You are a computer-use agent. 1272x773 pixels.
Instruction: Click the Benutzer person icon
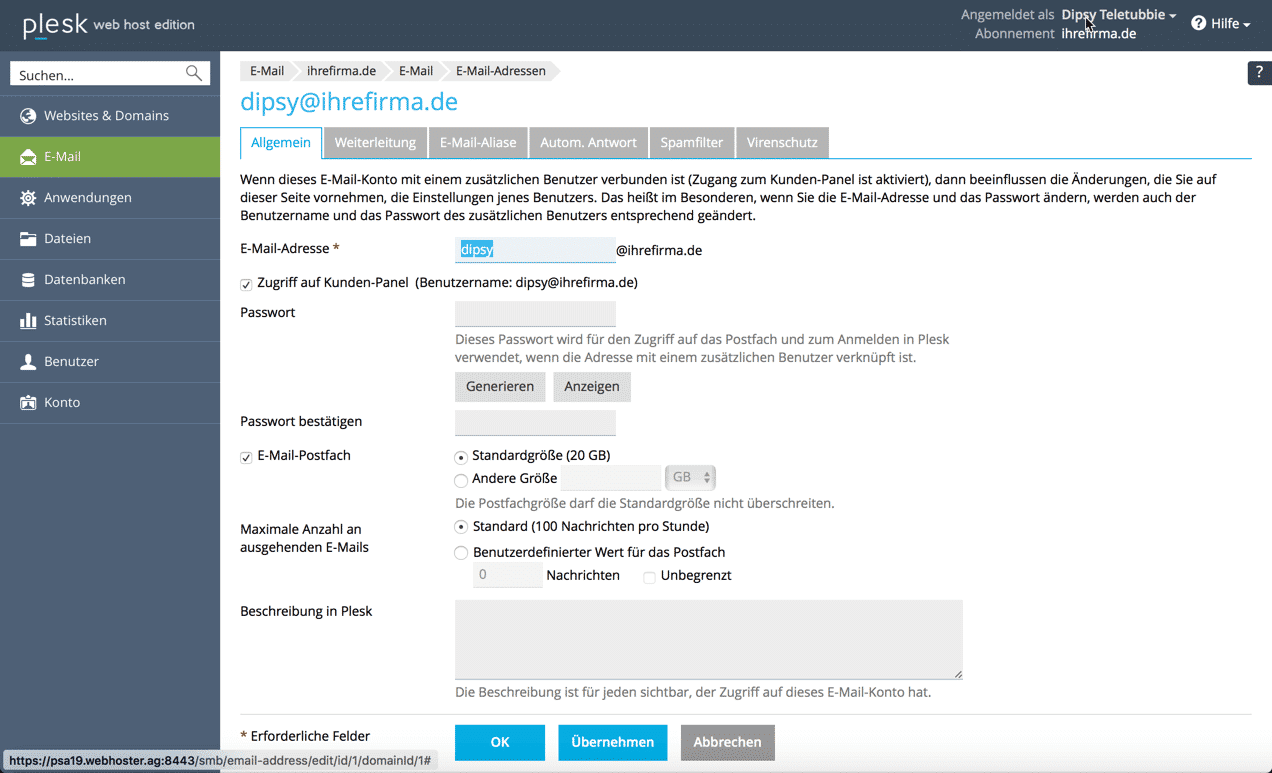(x=28, y=362)
